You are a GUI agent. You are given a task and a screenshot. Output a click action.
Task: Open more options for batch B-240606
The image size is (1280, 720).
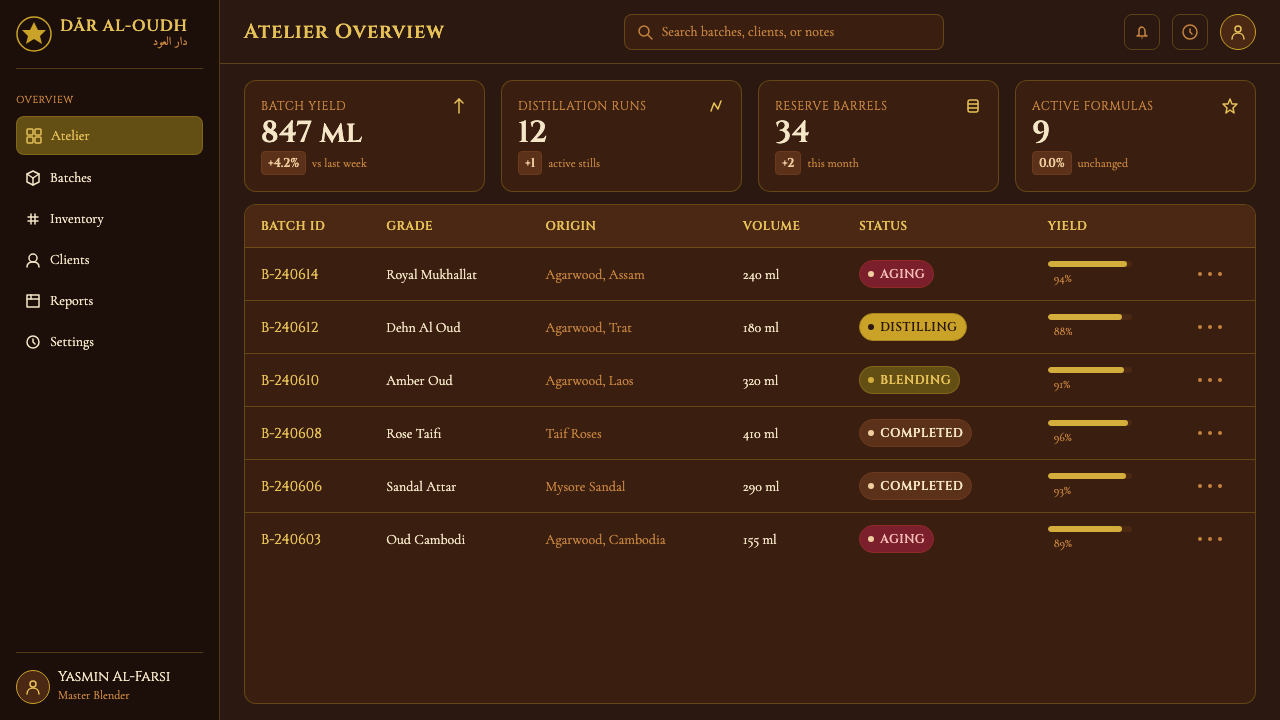click(x=1210, y=486)
